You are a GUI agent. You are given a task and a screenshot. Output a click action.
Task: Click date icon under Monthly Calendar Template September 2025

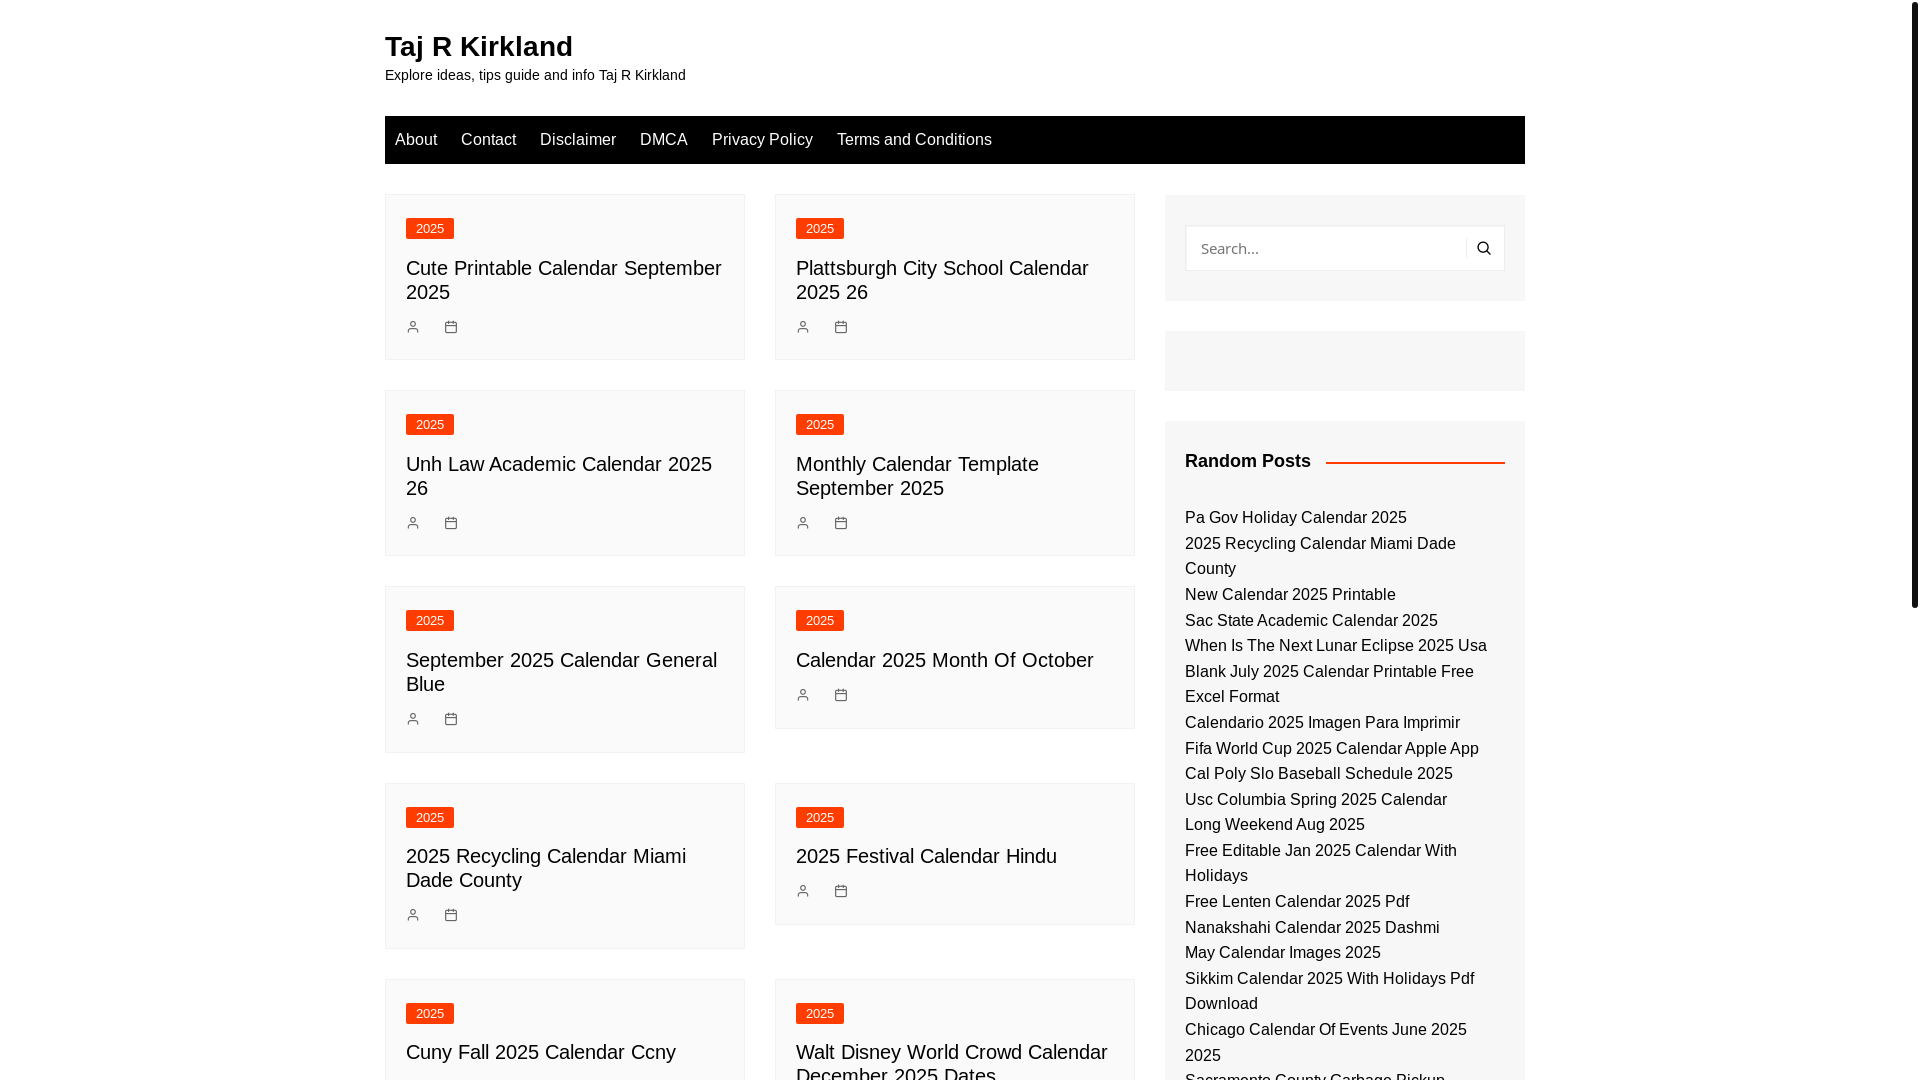coord(841,523)
